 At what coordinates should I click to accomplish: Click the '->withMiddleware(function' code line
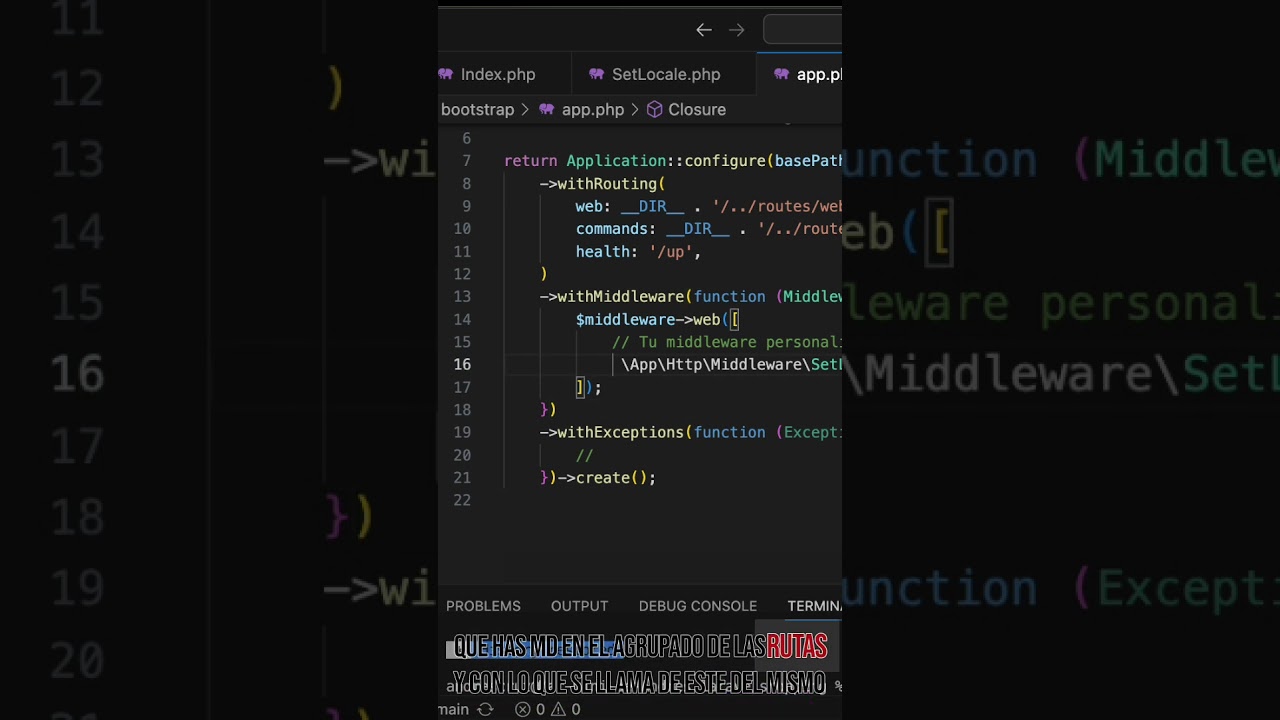click(x=690, y=297)
